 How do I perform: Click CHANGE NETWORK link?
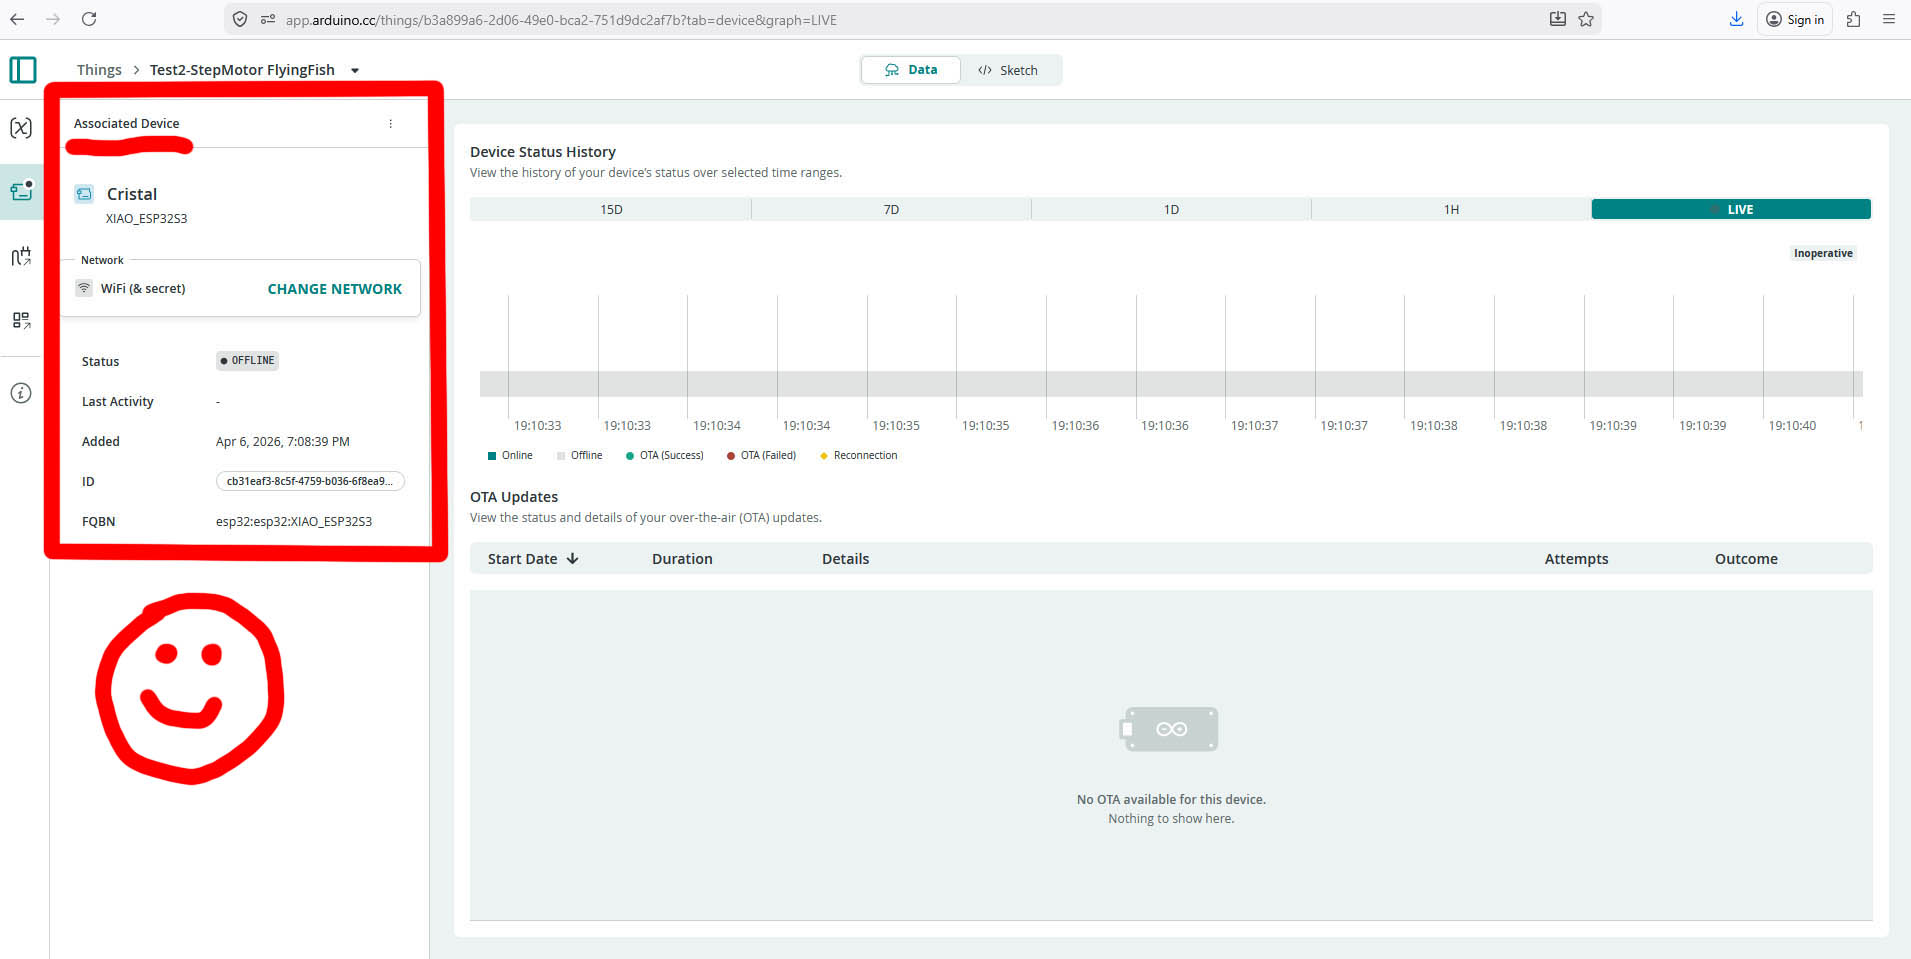click(335, 289)
